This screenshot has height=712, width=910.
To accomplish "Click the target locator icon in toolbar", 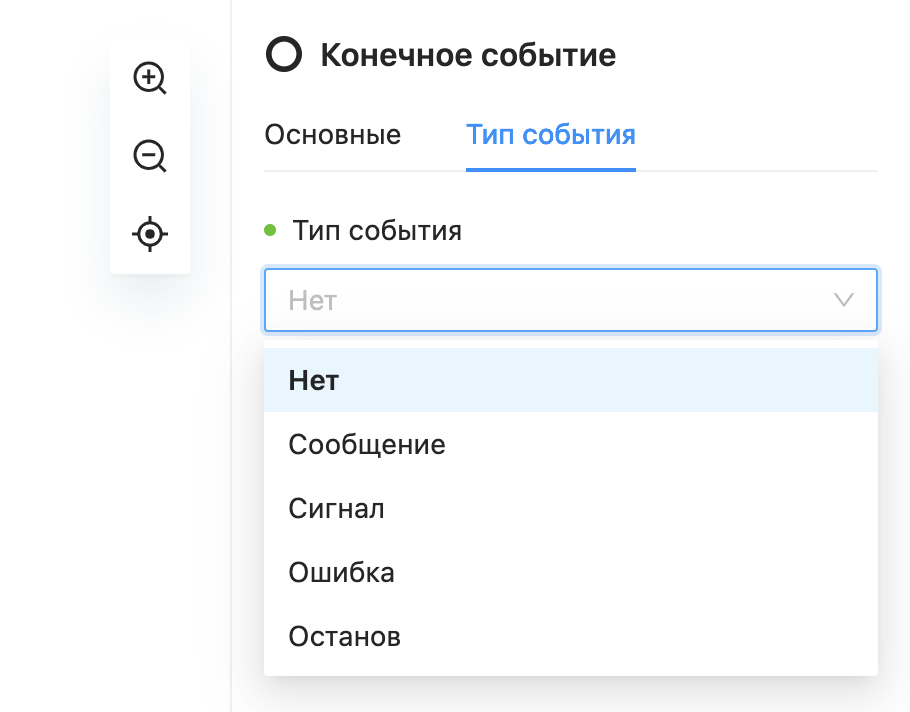I will [x=149, y=234].
